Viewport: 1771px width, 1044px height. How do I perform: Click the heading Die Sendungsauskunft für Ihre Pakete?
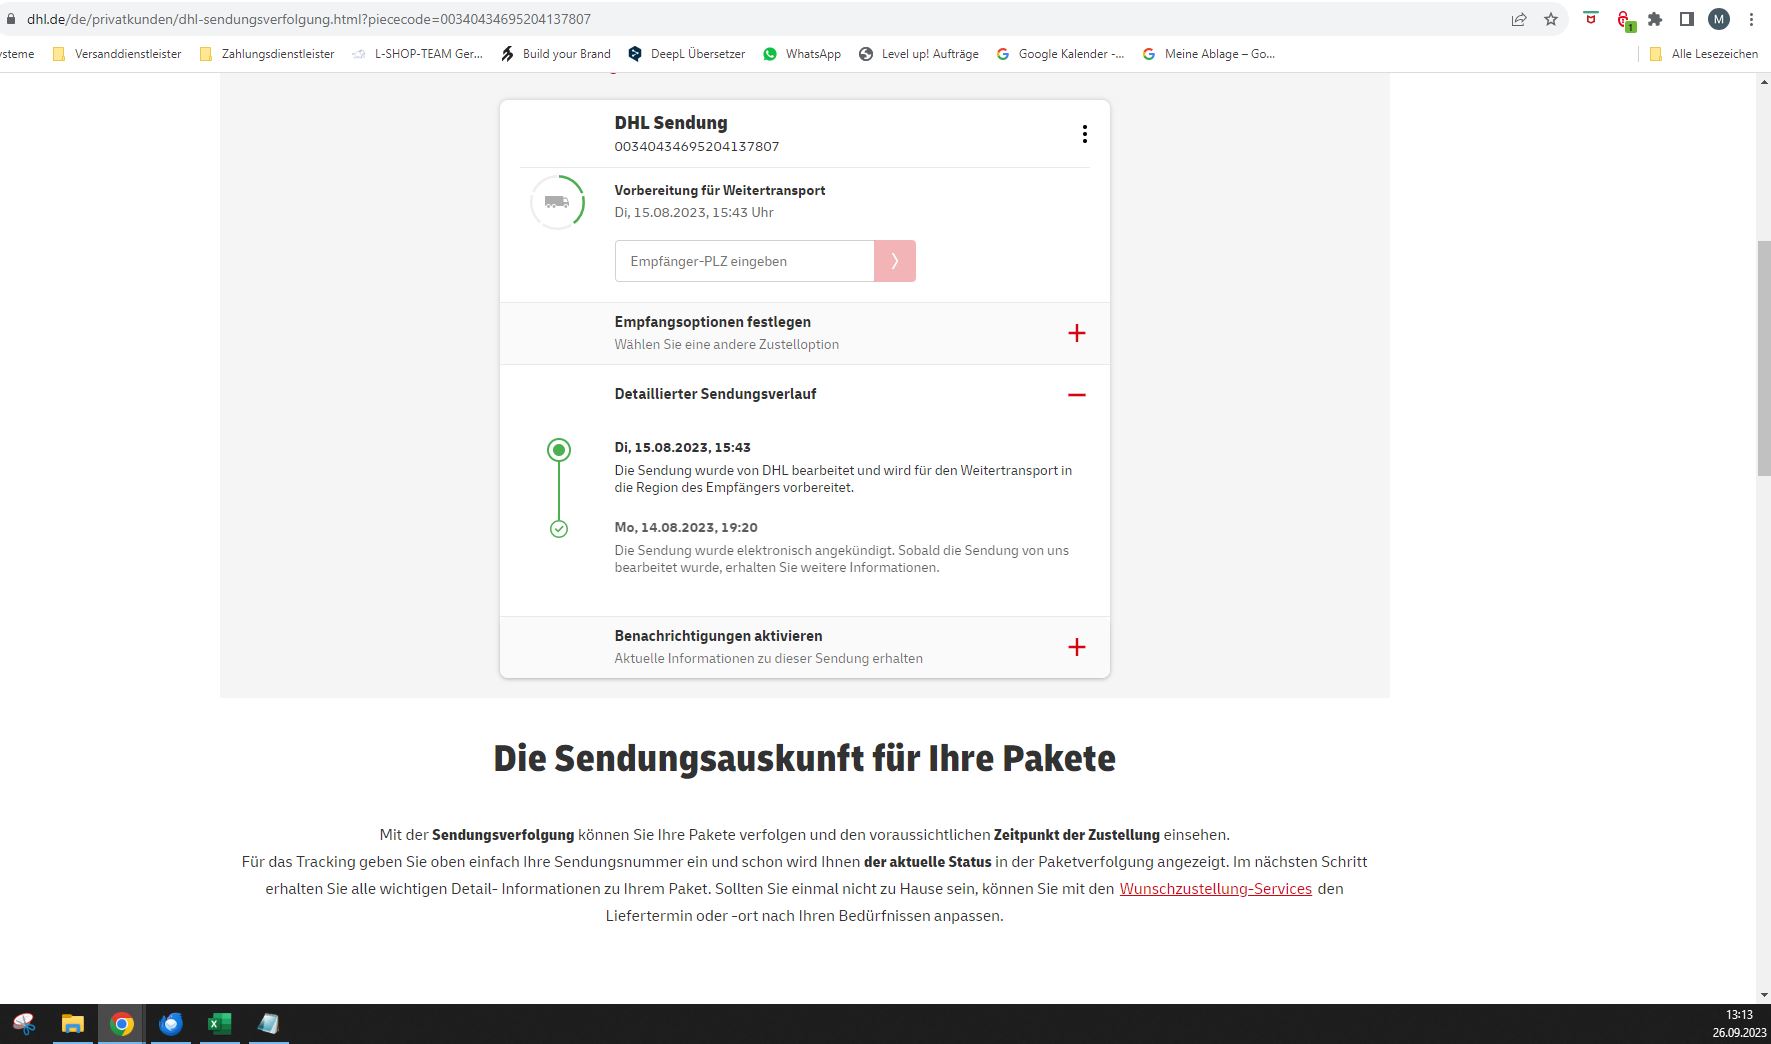805,758
